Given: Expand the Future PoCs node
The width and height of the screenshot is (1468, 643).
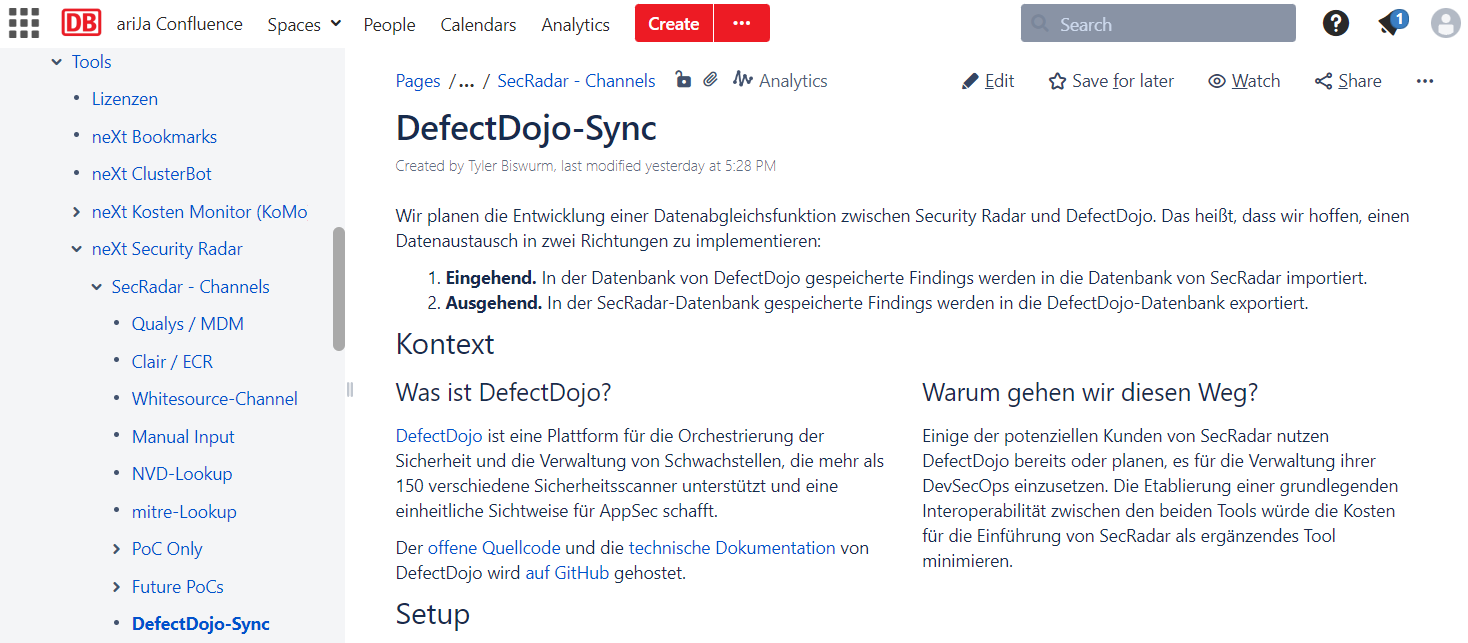Looking at the screenshot, I should tap(117, 587).
